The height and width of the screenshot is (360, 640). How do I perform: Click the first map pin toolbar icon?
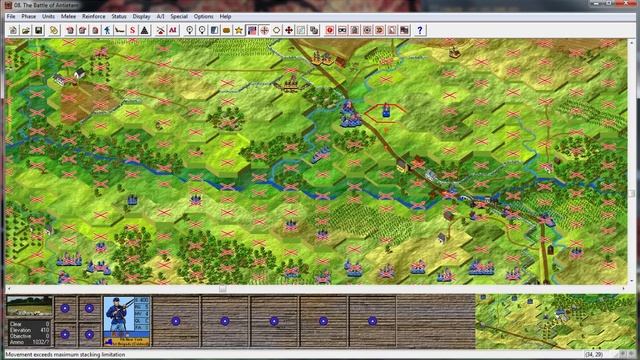click(189, 30)
